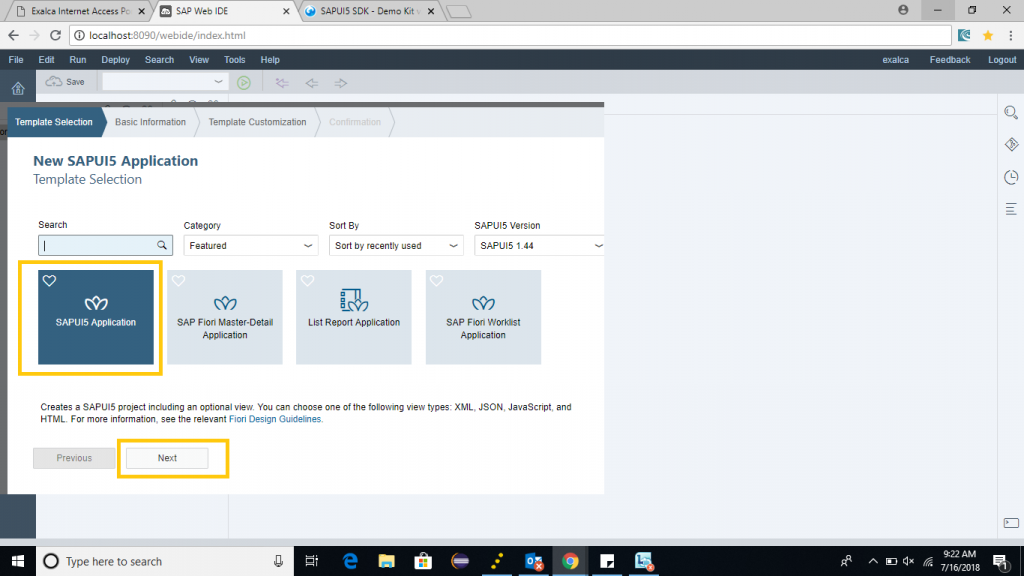Go to the Template Customization wizard step

pos(257,122)
